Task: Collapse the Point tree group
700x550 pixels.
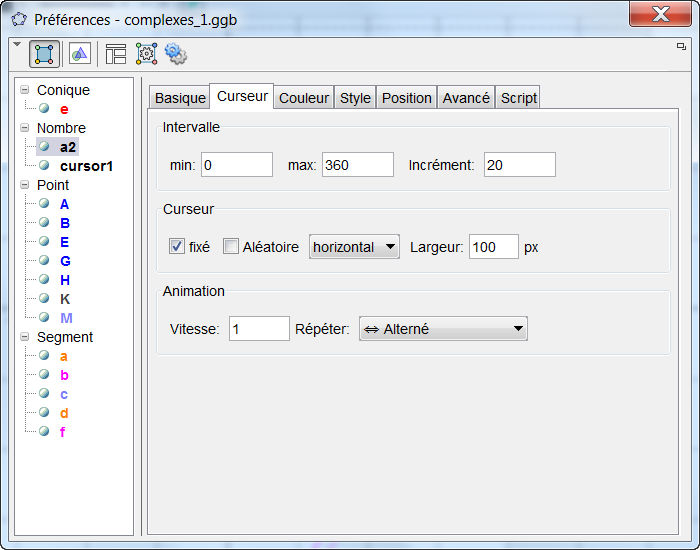Action: (25, 185)
